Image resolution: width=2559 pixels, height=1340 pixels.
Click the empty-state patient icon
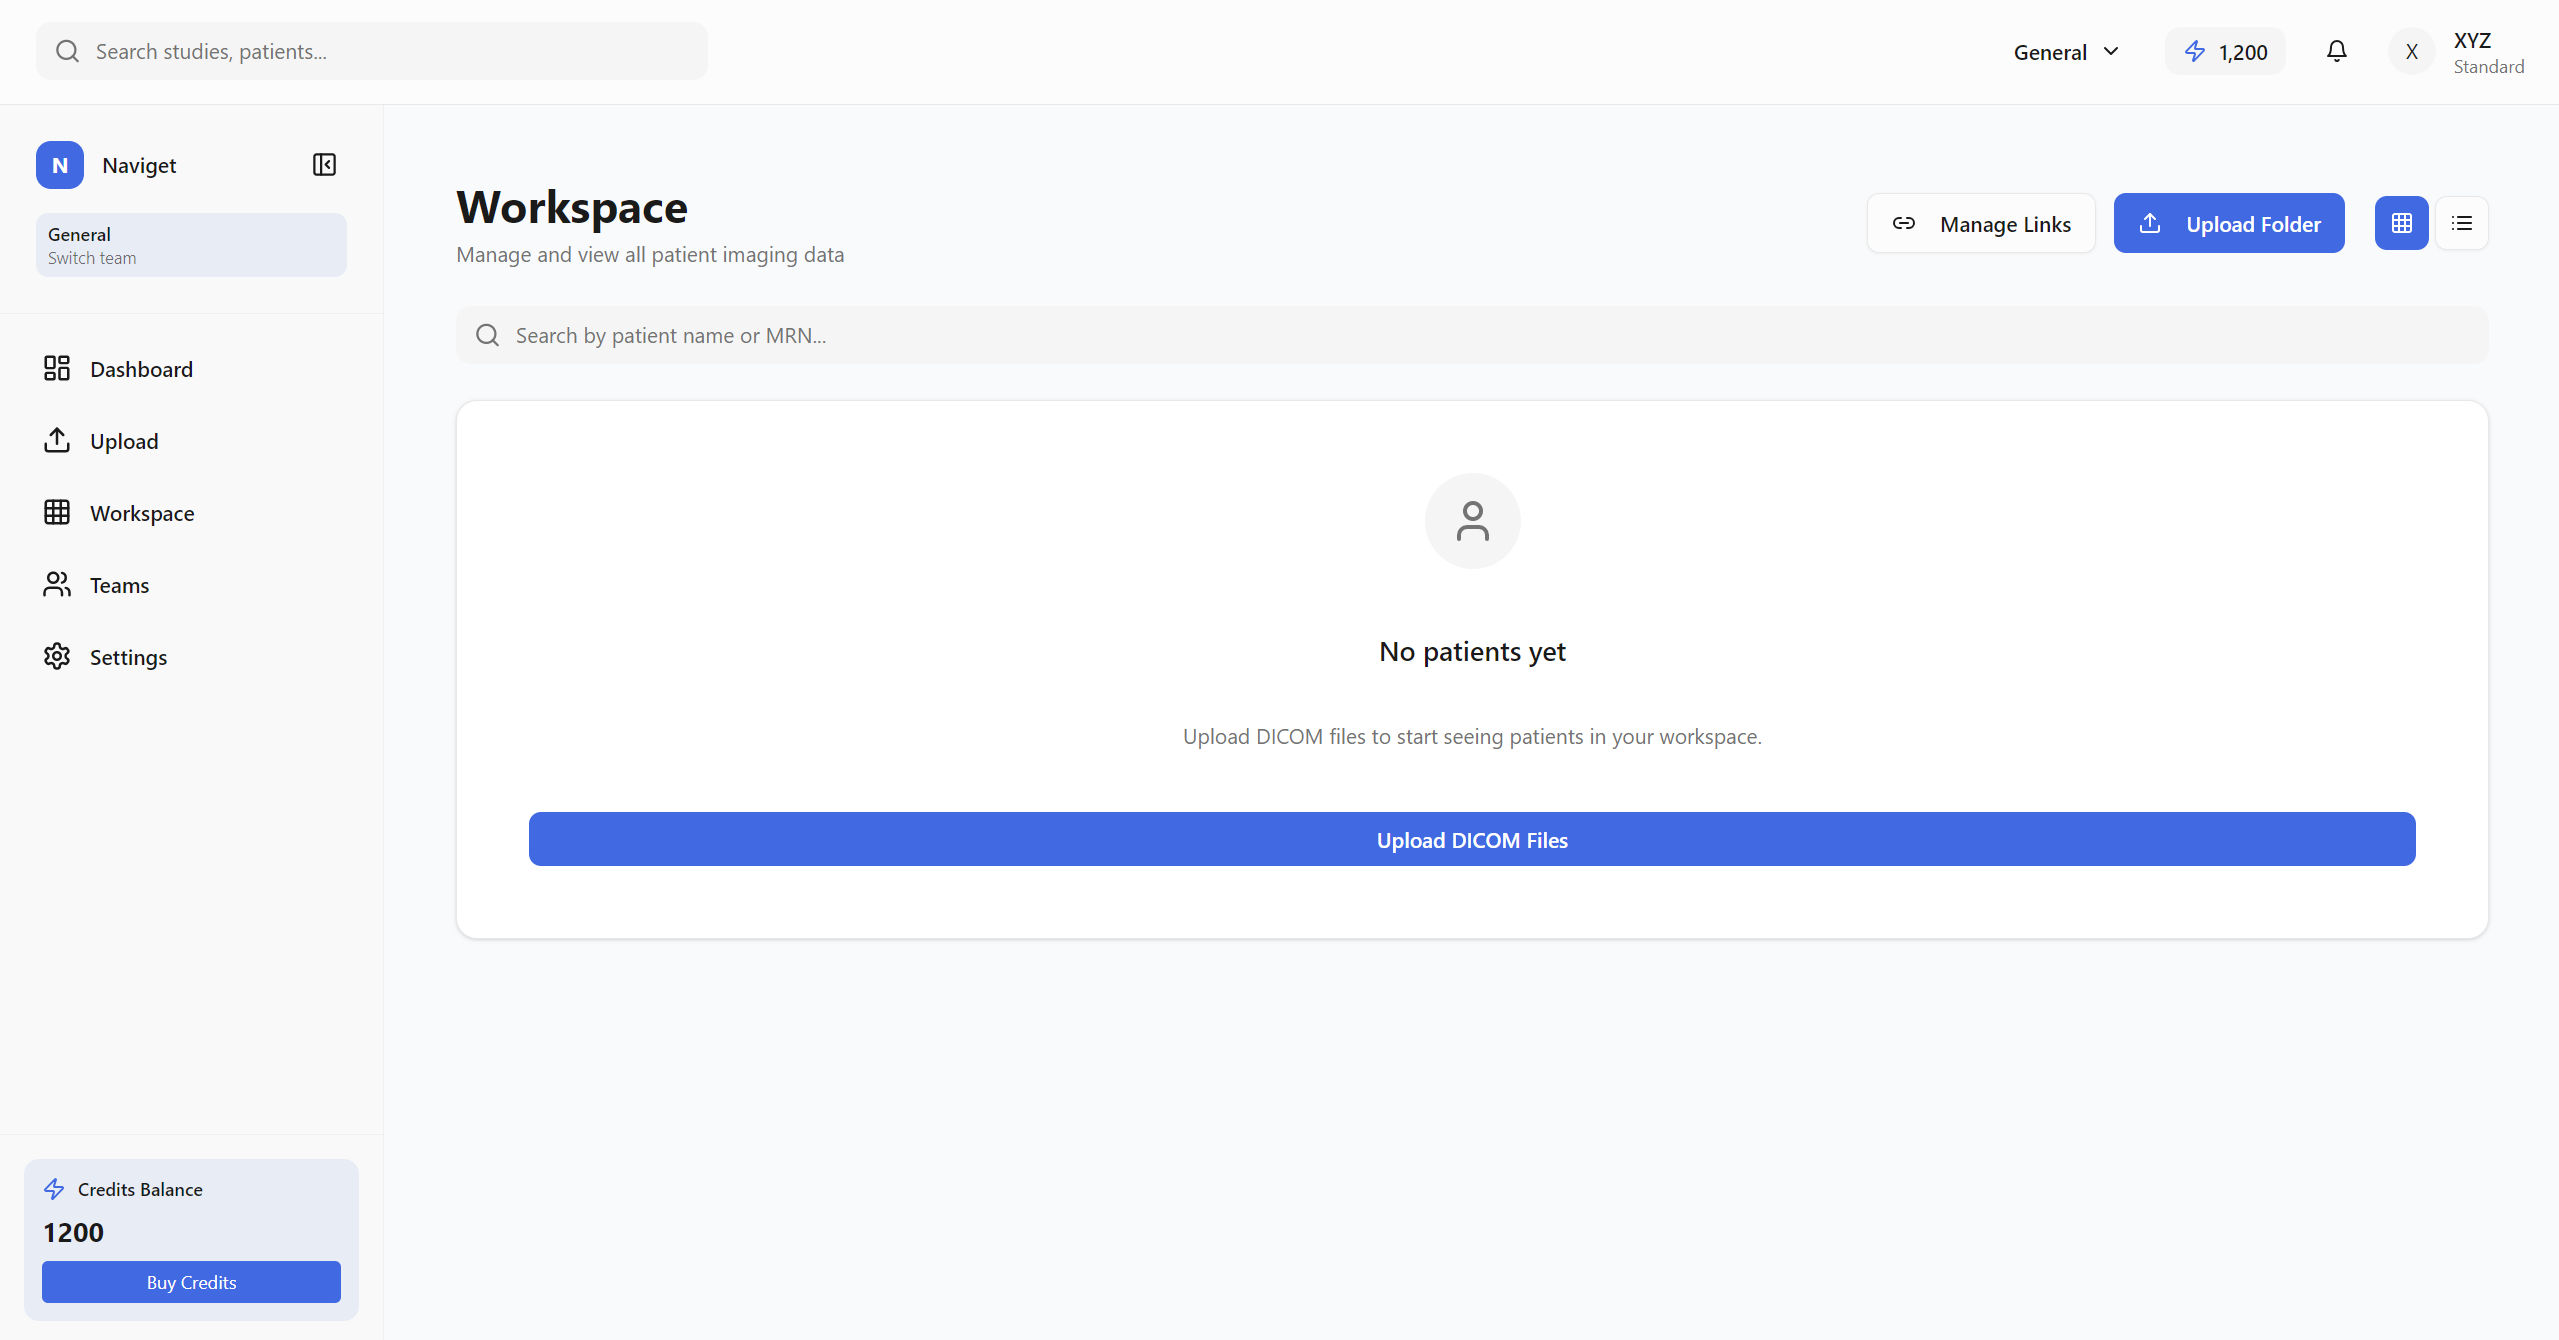point(1472,521)
